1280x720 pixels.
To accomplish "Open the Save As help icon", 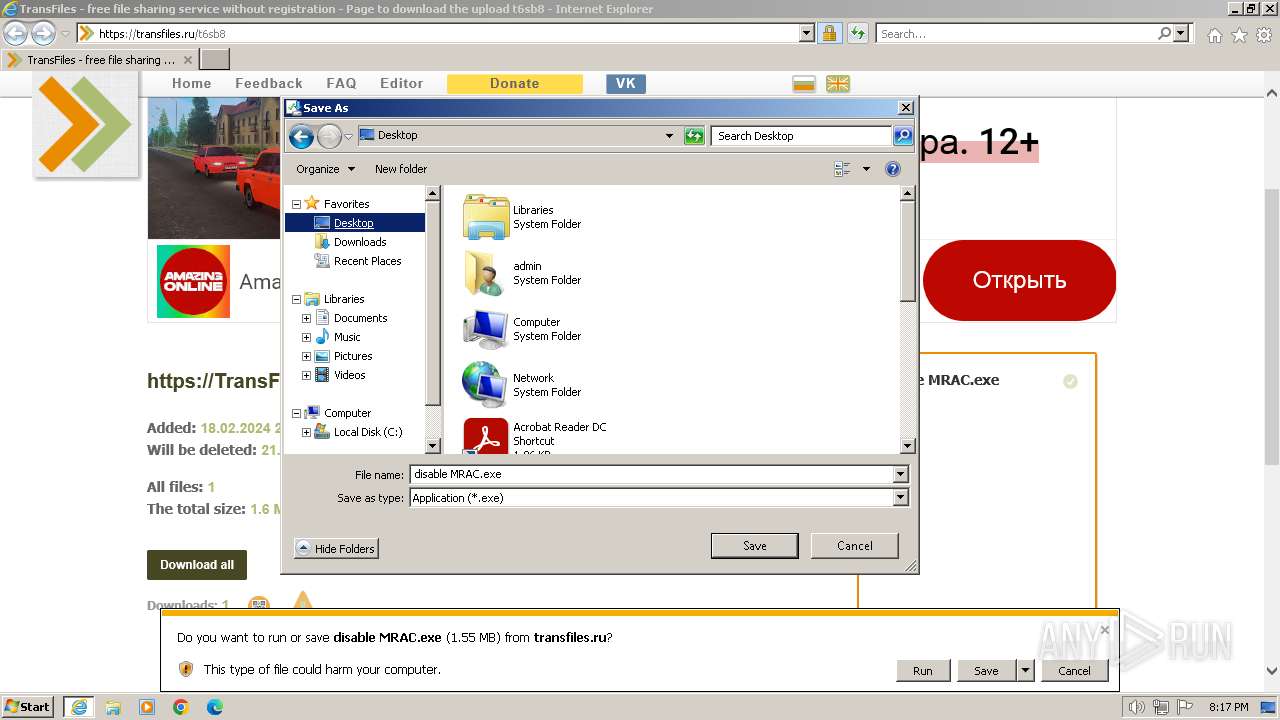I will [893, 169].
